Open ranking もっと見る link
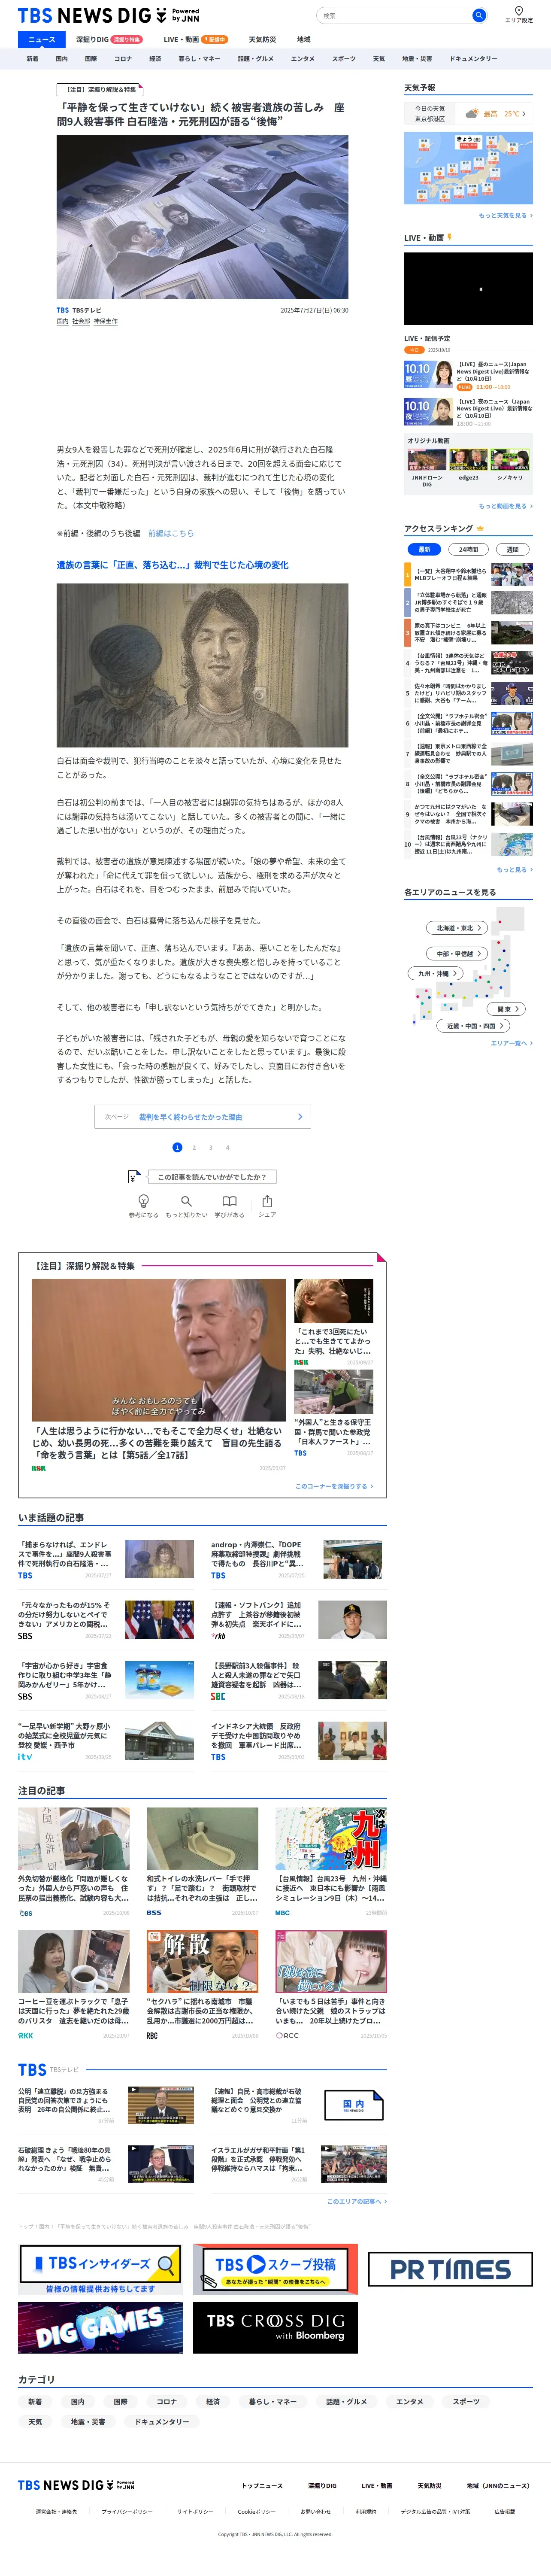The width and height of the screenshot is (551, 2576). (515, 870)
